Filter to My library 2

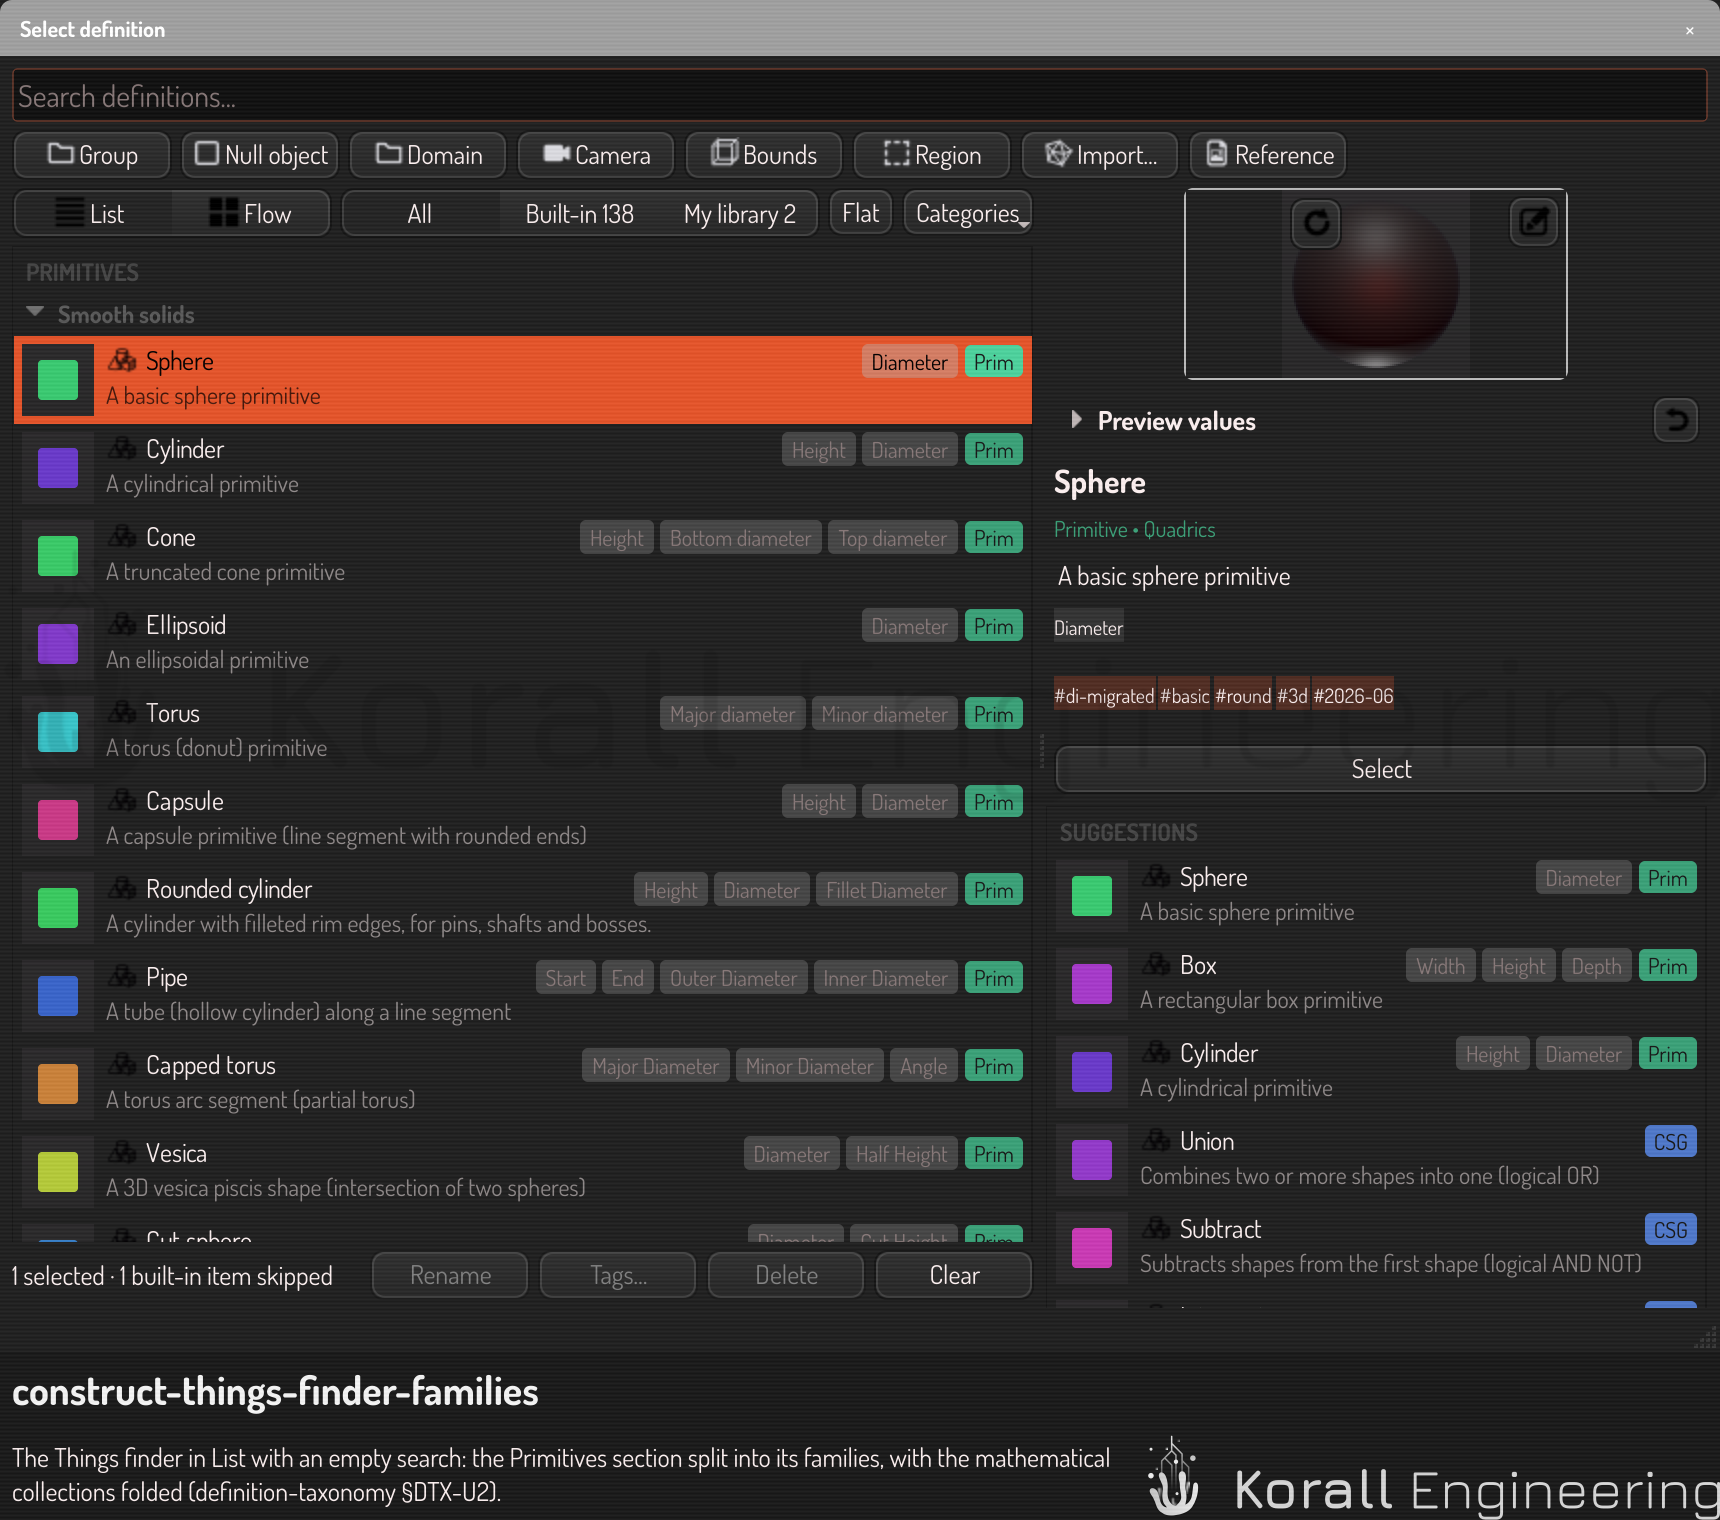pos(739,213)
